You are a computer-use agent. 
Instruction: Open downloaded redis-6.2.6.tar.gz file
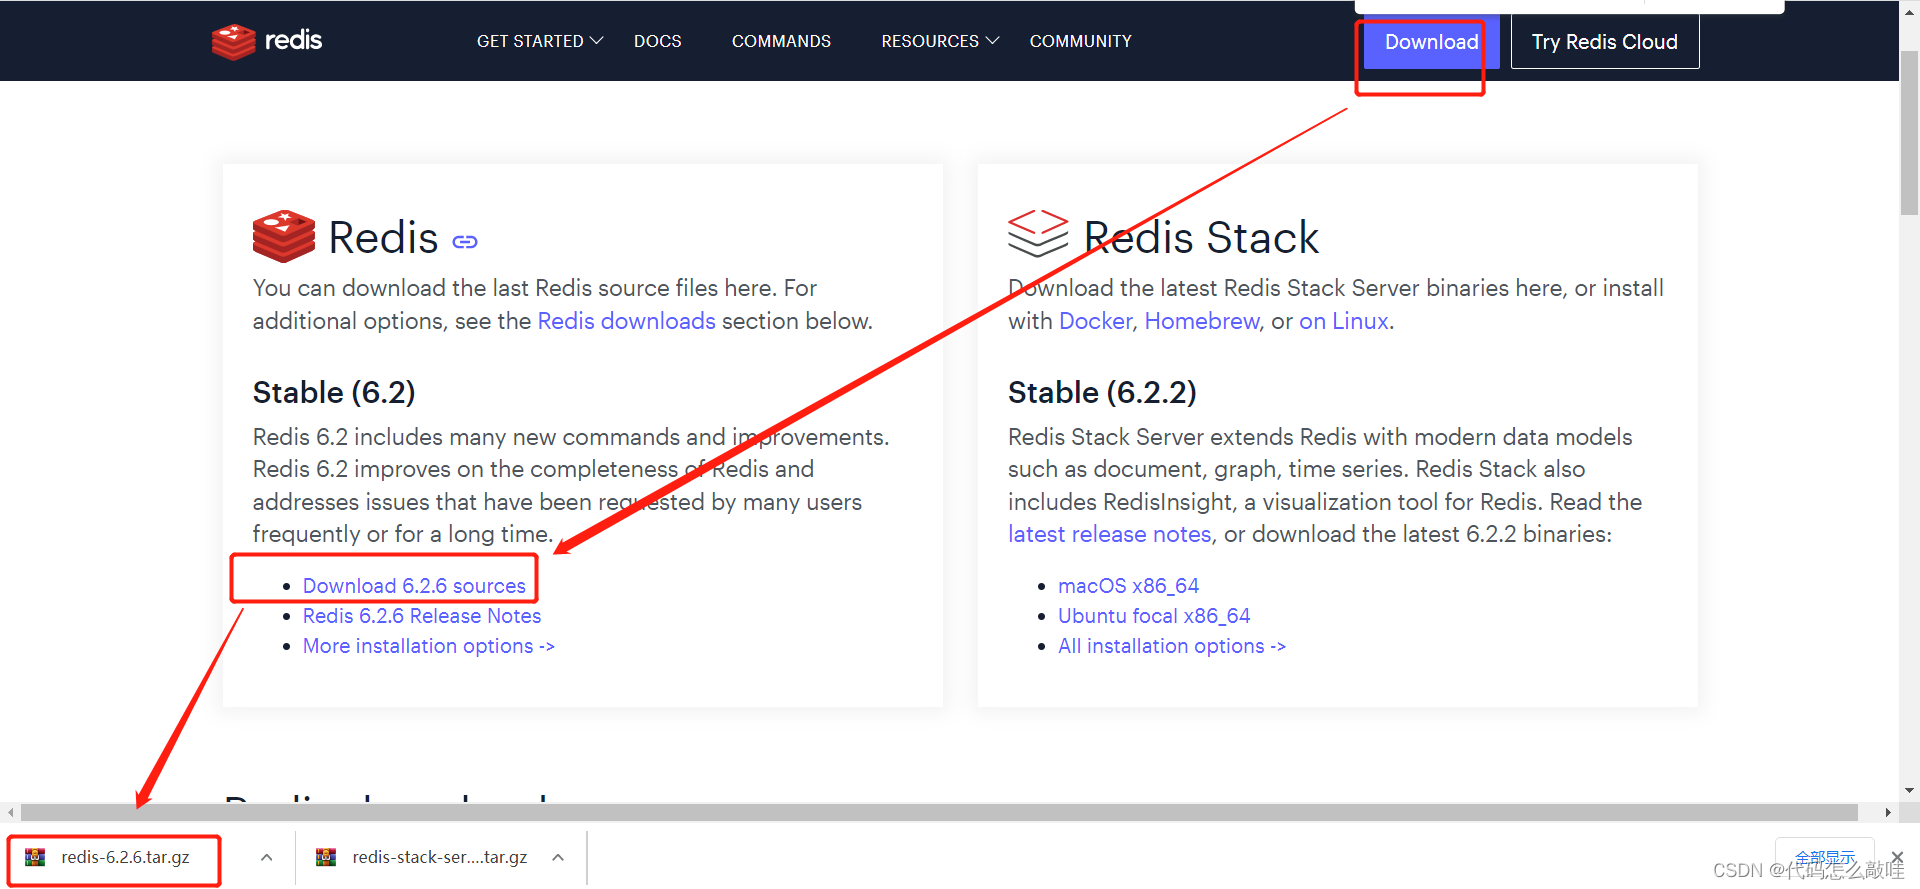125,857
